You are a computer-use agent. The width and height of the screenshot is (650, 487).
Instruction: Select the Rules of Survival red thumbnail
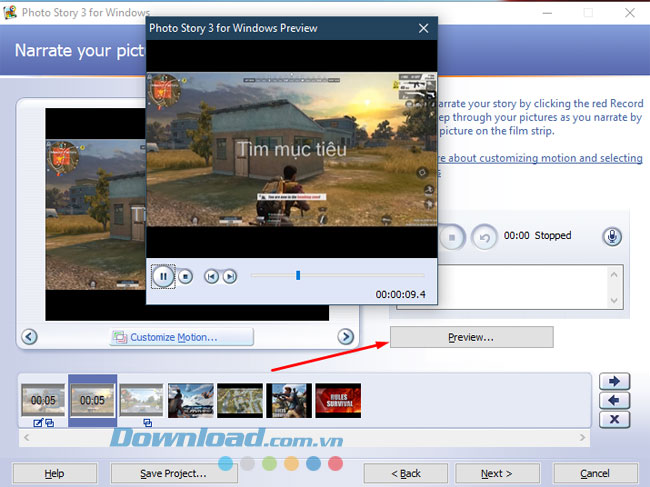[338, 400]
